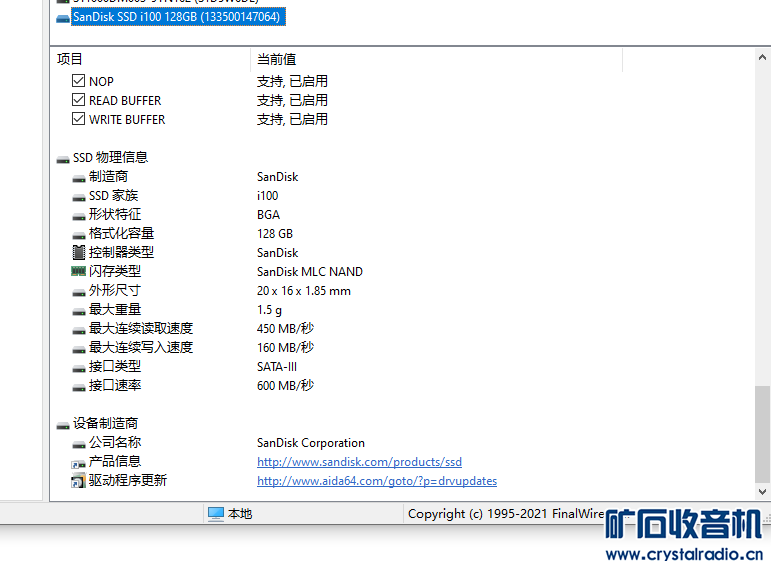The width and height of the screenshot is (771, 567).
Task: Open the aida64.com driver updates link
Action: pos(377,481)
